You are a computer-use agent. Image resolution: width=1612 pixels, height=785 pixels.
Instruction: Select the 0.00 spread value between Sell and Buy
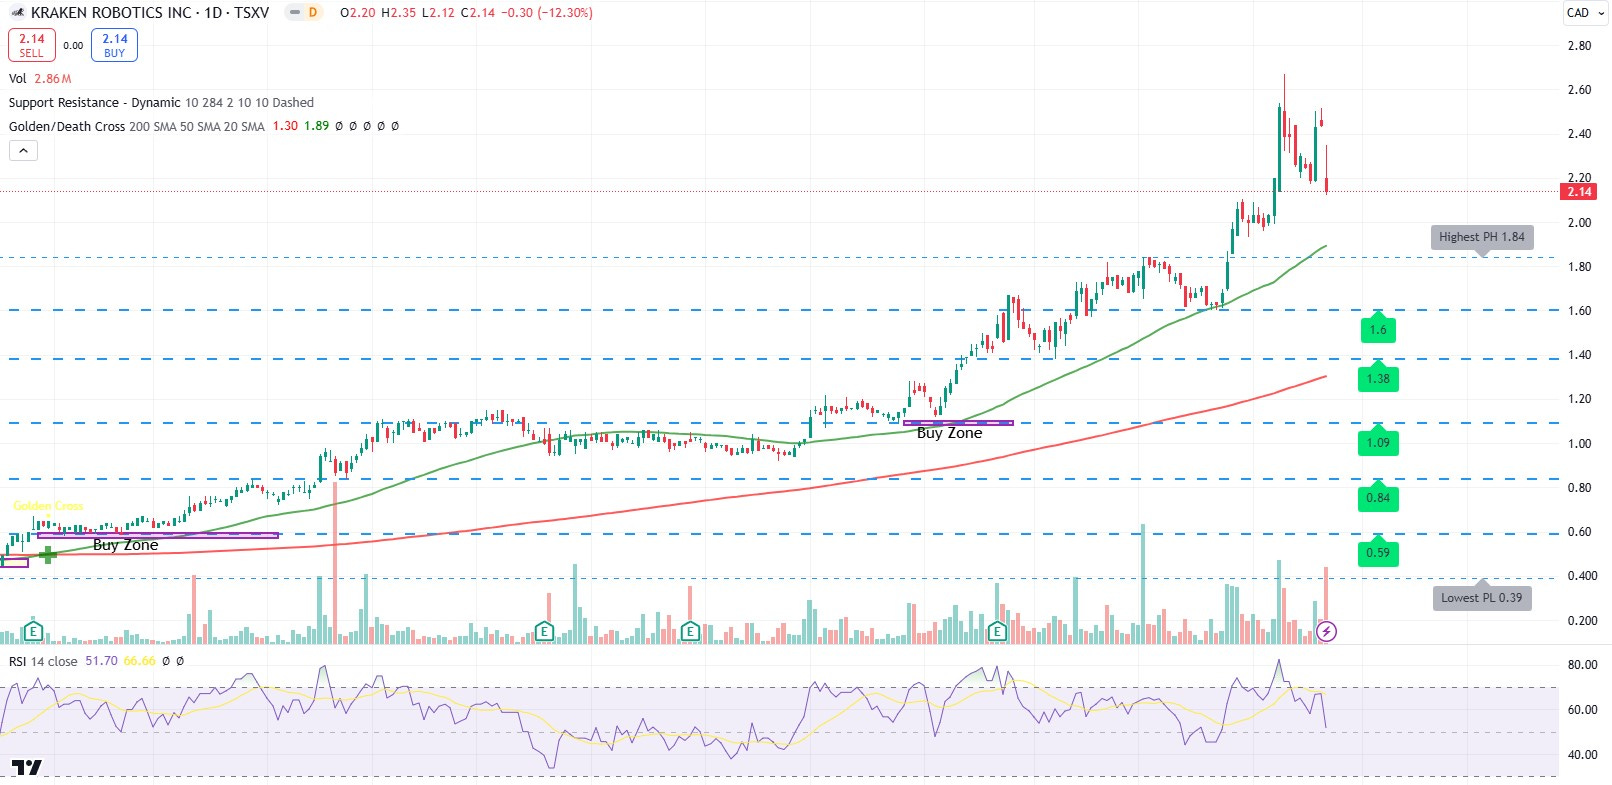73,45
